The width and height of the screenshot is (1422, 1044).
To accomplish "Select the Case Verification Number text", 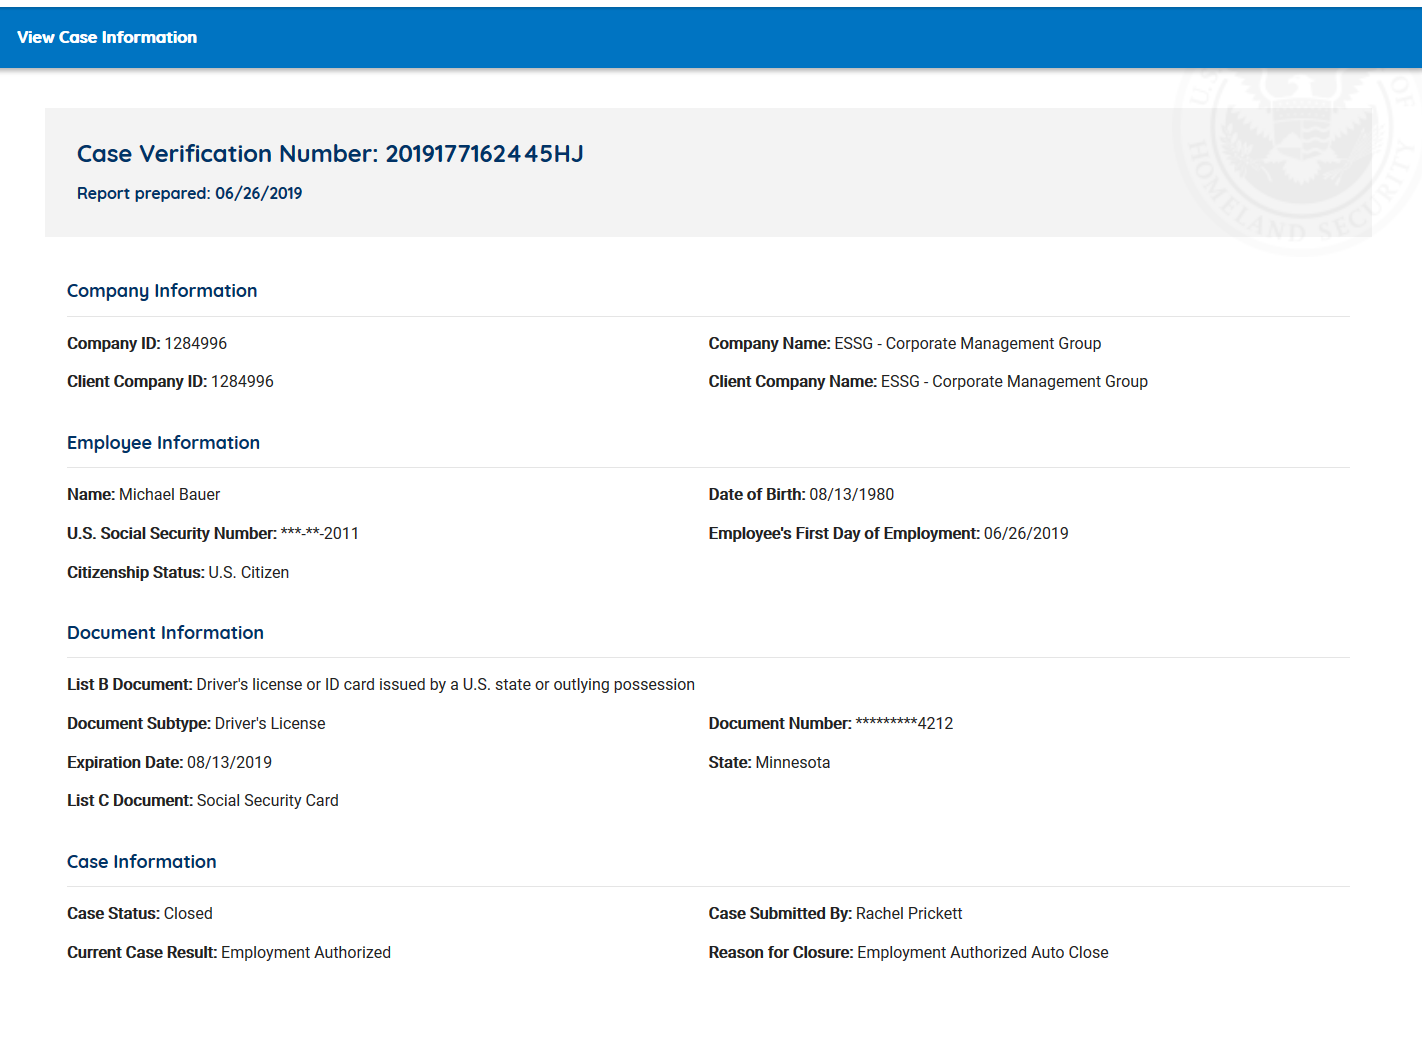I will 330,154.
